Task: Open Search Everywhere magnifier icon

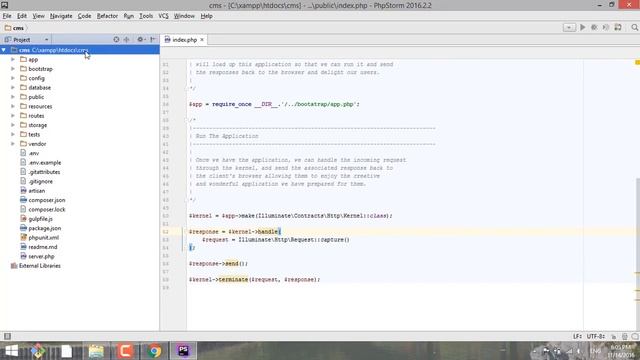Action: (634, 27)
